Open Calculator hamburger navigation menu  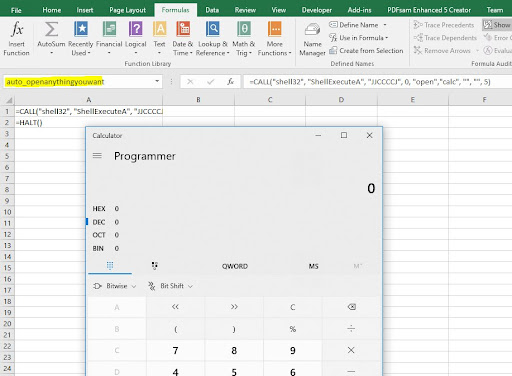point(97,155)
